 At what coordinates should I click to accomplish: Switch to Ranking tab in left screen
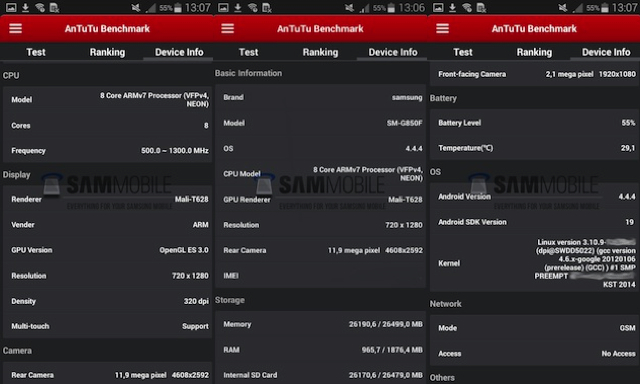point(107,52)
